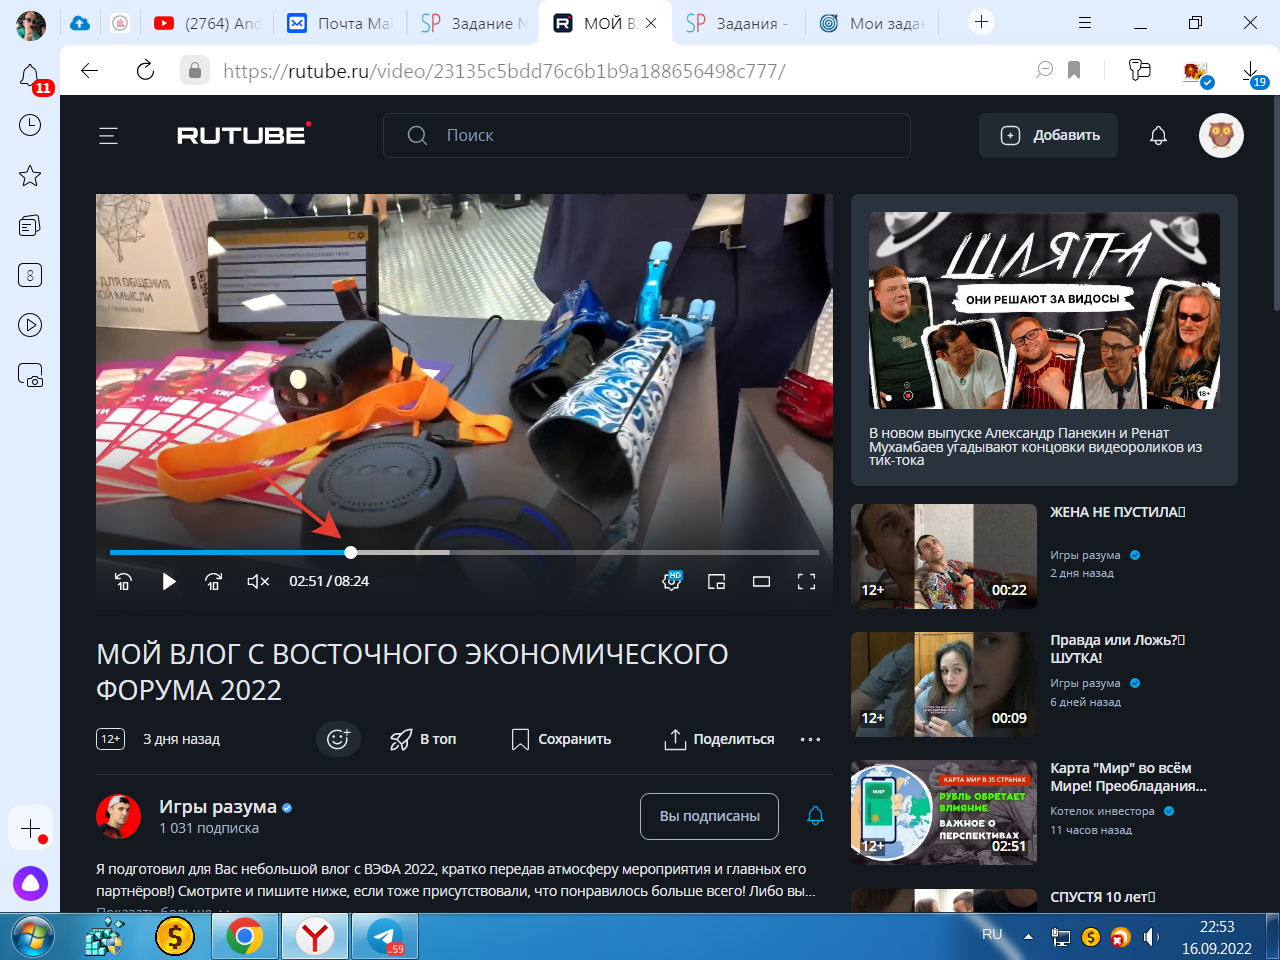
Task: Open a new browser tab
Action: click(x=981, y=22)
